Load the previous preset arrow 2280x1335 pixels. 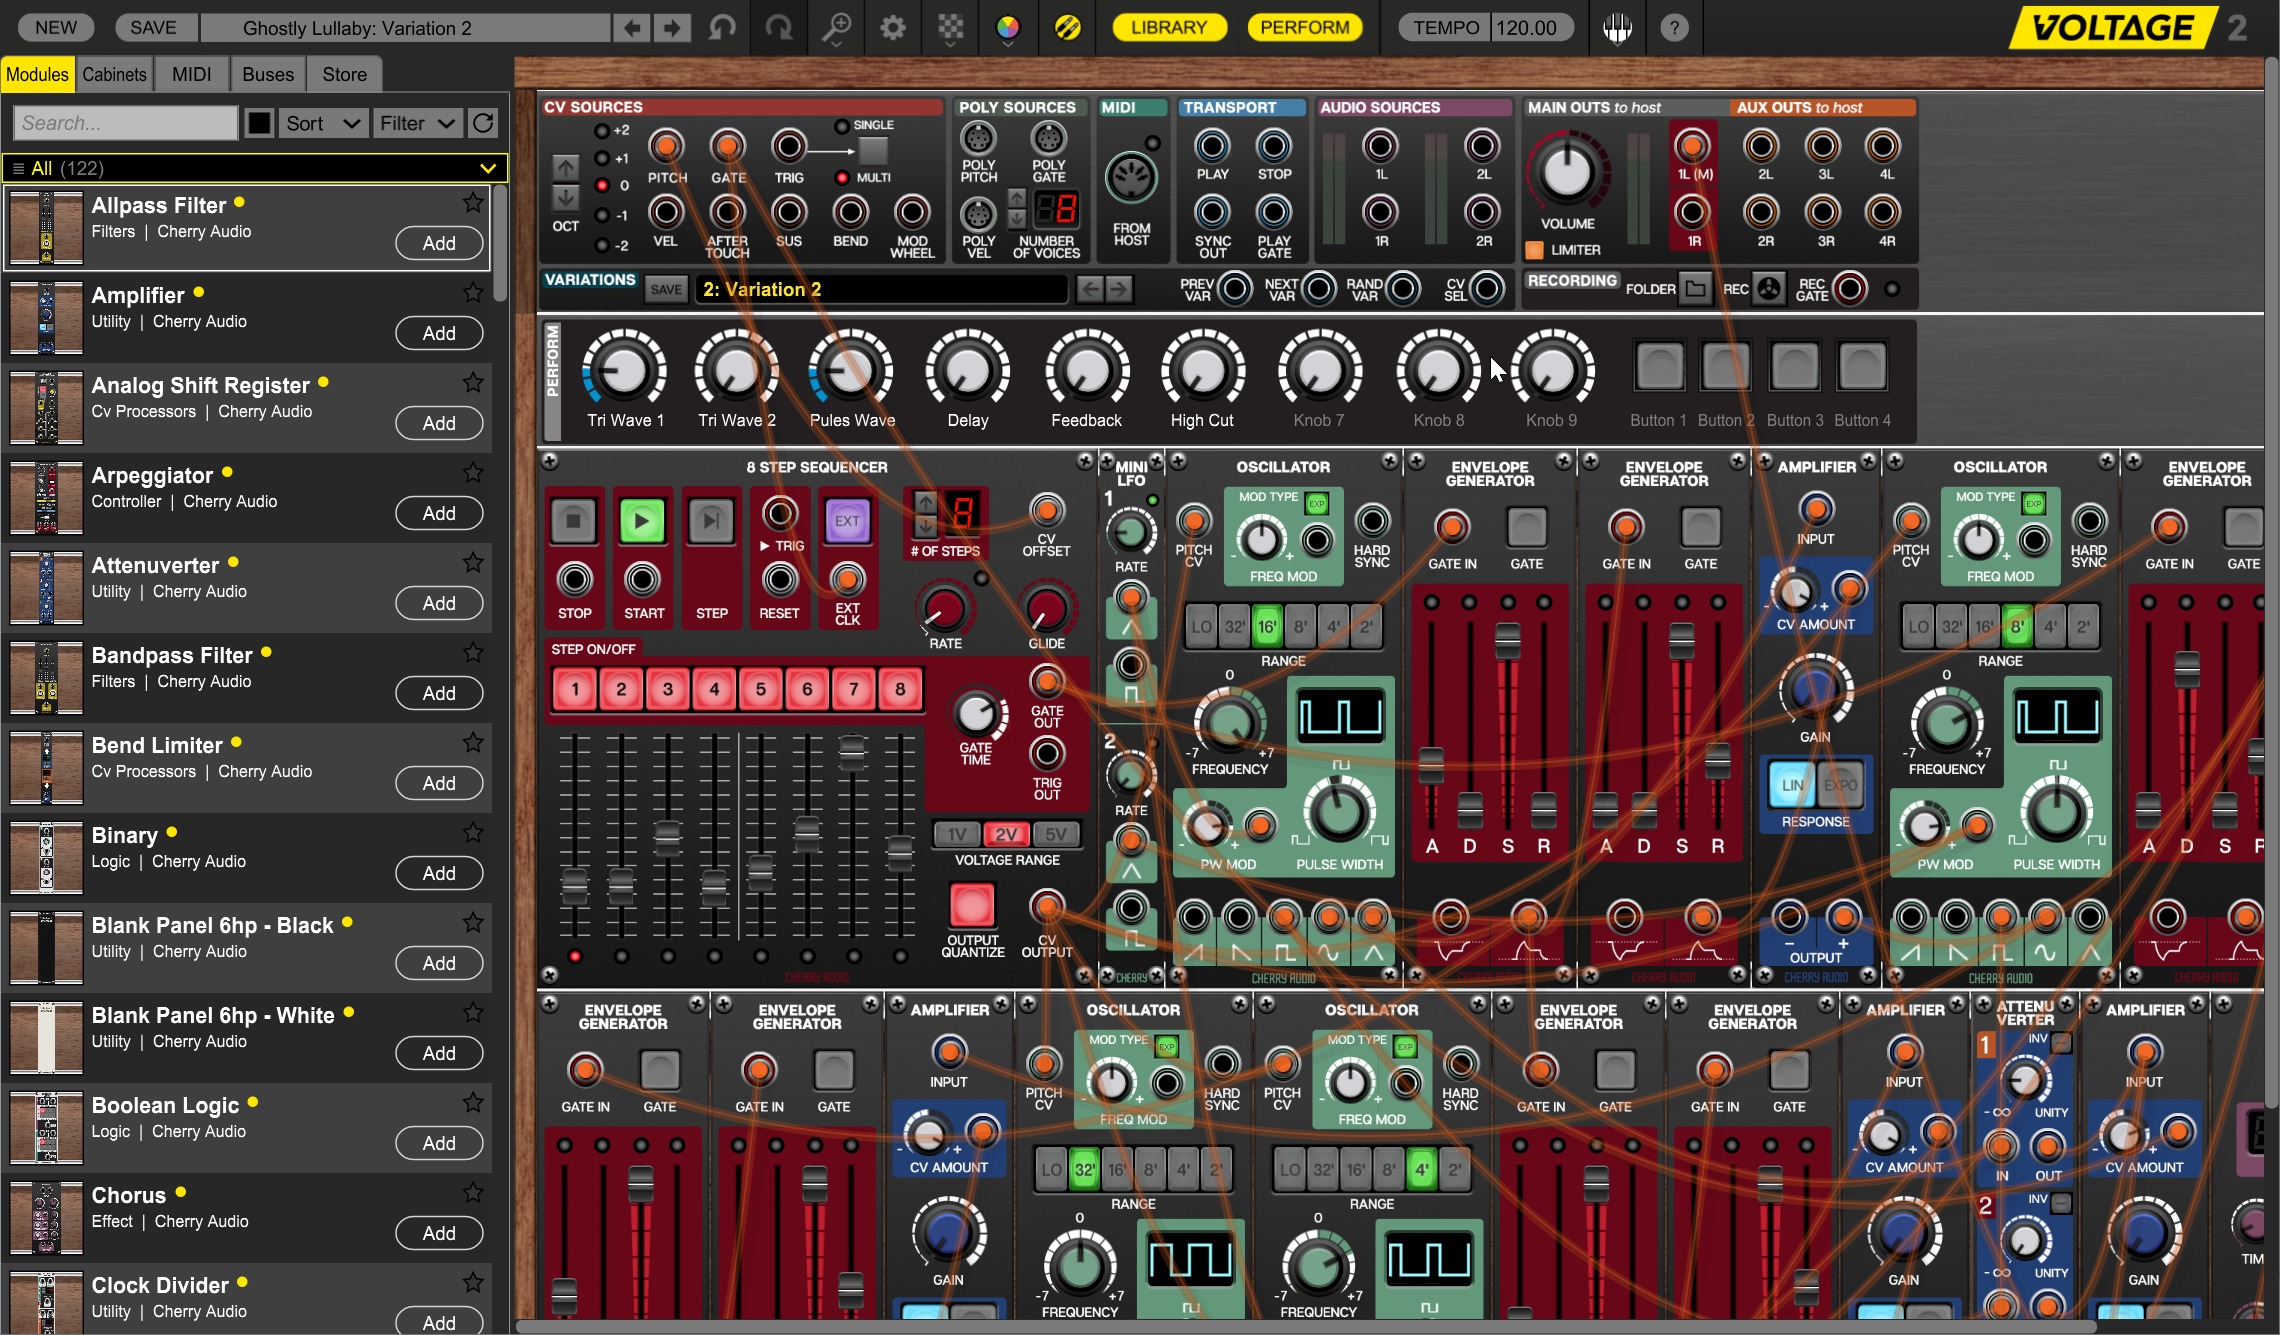[632, 28]
